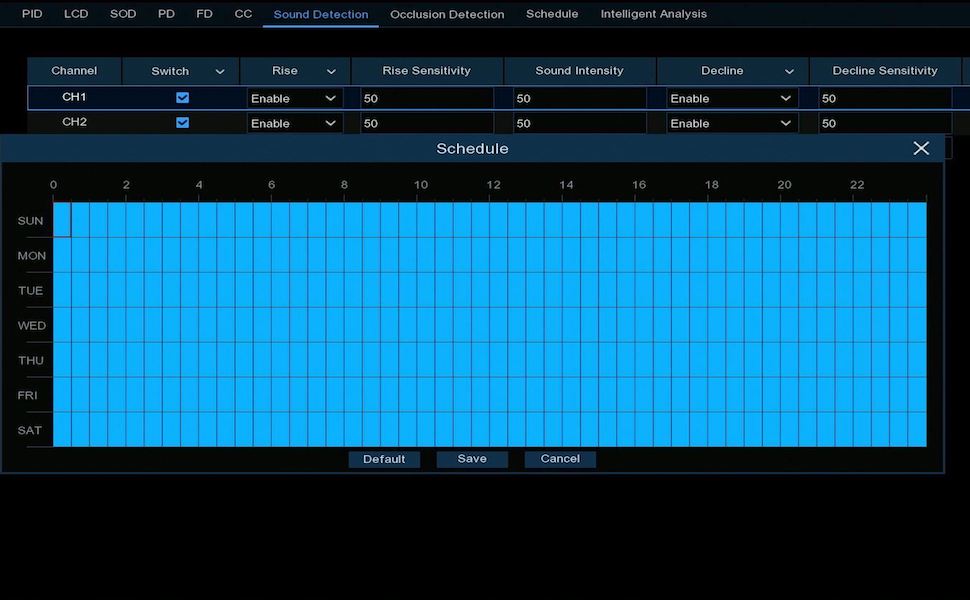Toggle the CH2 Switch checkbox

(x=182, y=123)
